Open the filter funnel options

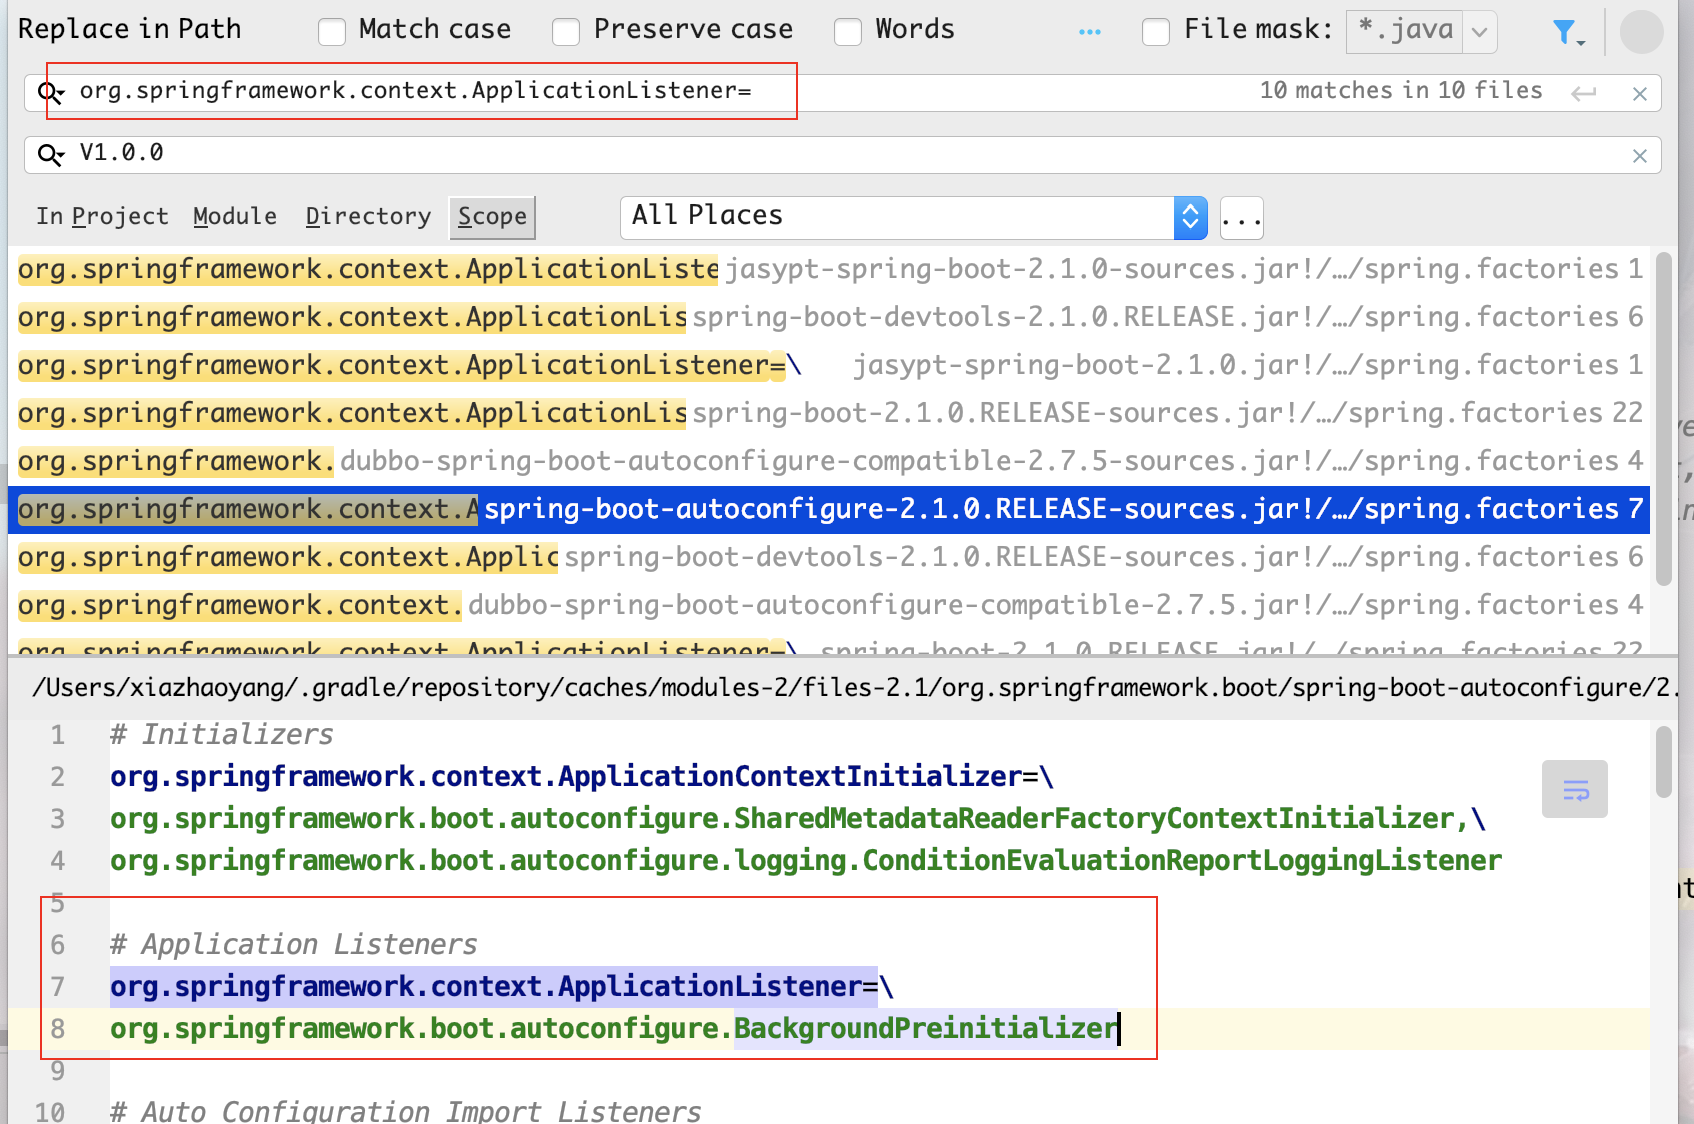1568,33
